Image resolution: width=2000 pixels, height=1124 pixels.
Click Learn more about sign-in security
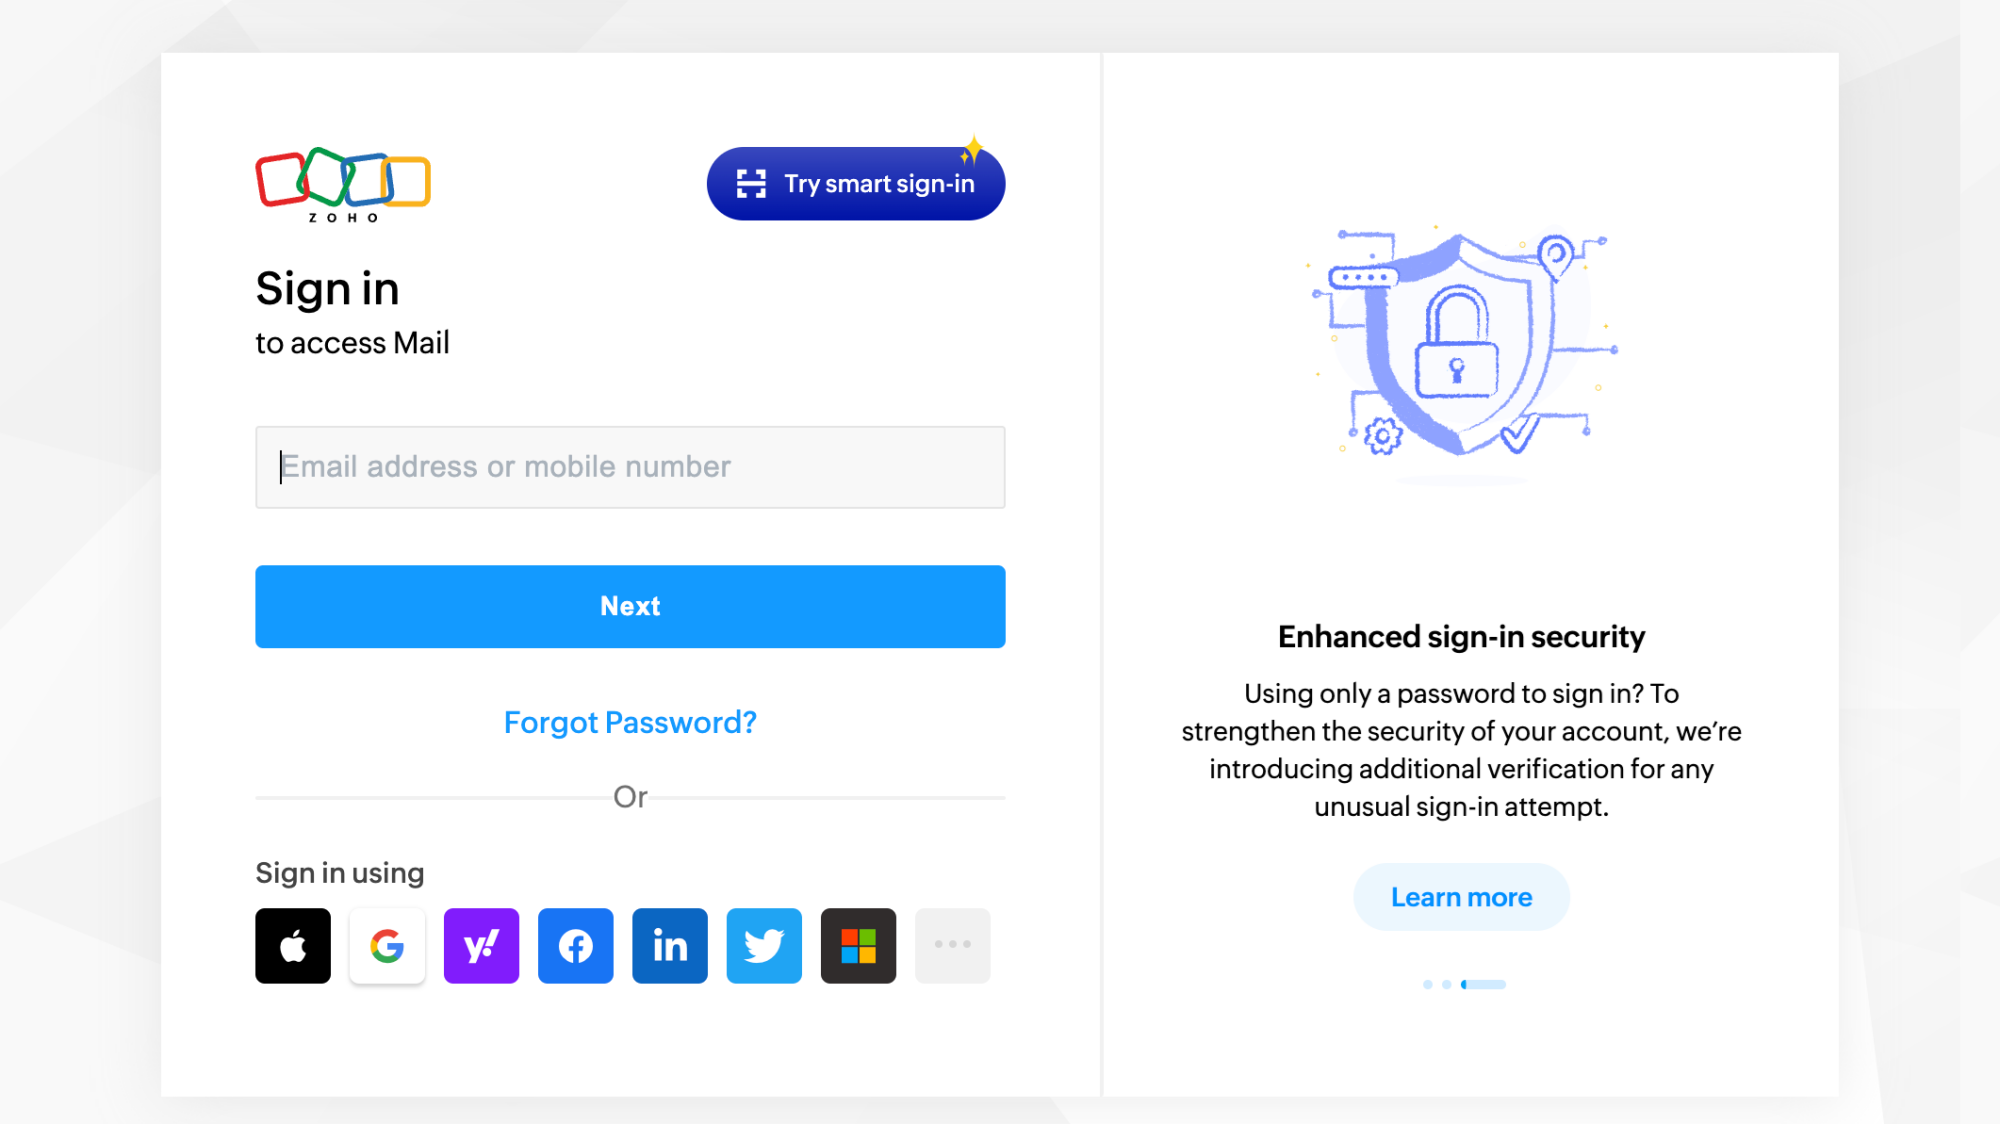[1462, 896]
